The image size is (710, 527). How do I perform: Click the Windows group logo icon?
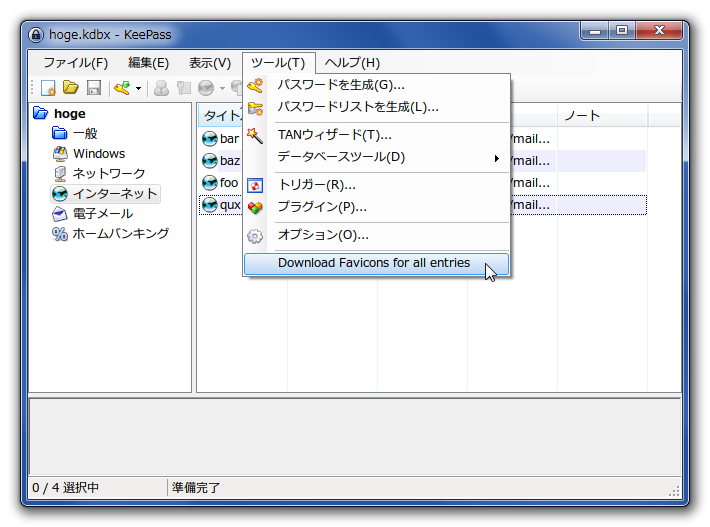60,154
